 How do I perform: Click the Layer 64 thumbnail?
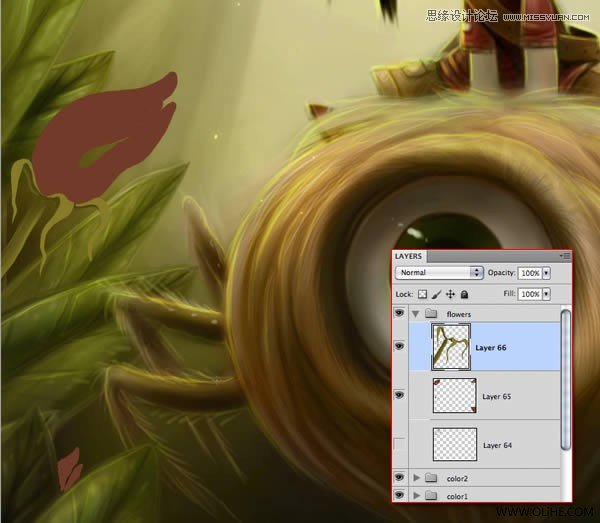(x=455, y=444)
